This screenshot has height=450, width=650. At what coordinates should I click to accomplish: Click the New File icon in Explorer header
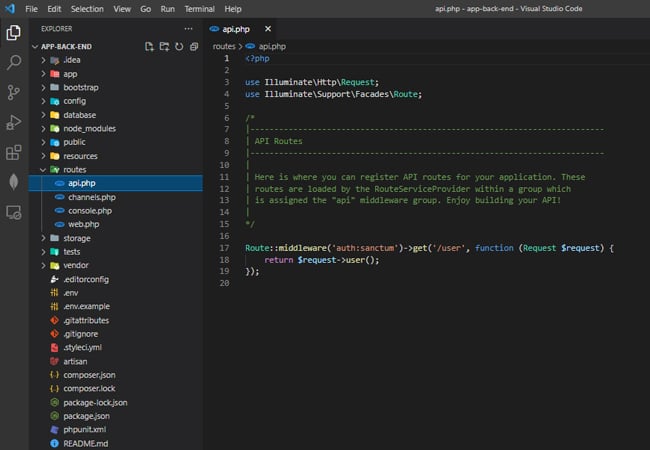149,46
